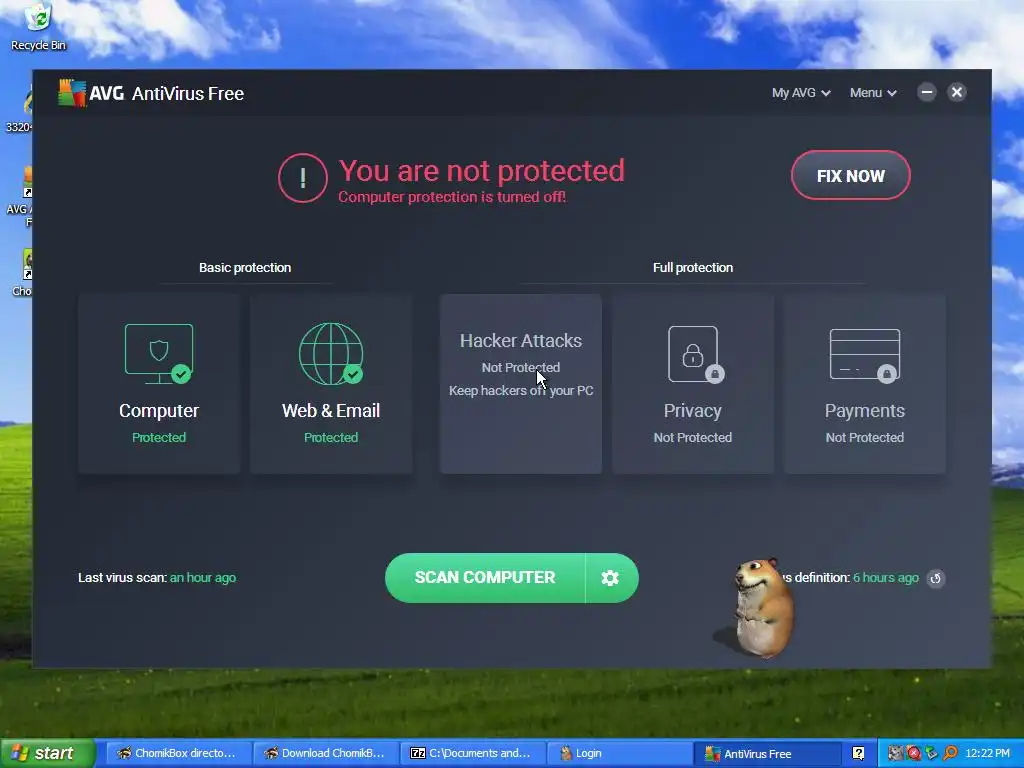Click AntiVirus Free taskbar item
Screen dimensions: 1024x768
(766, 753)
